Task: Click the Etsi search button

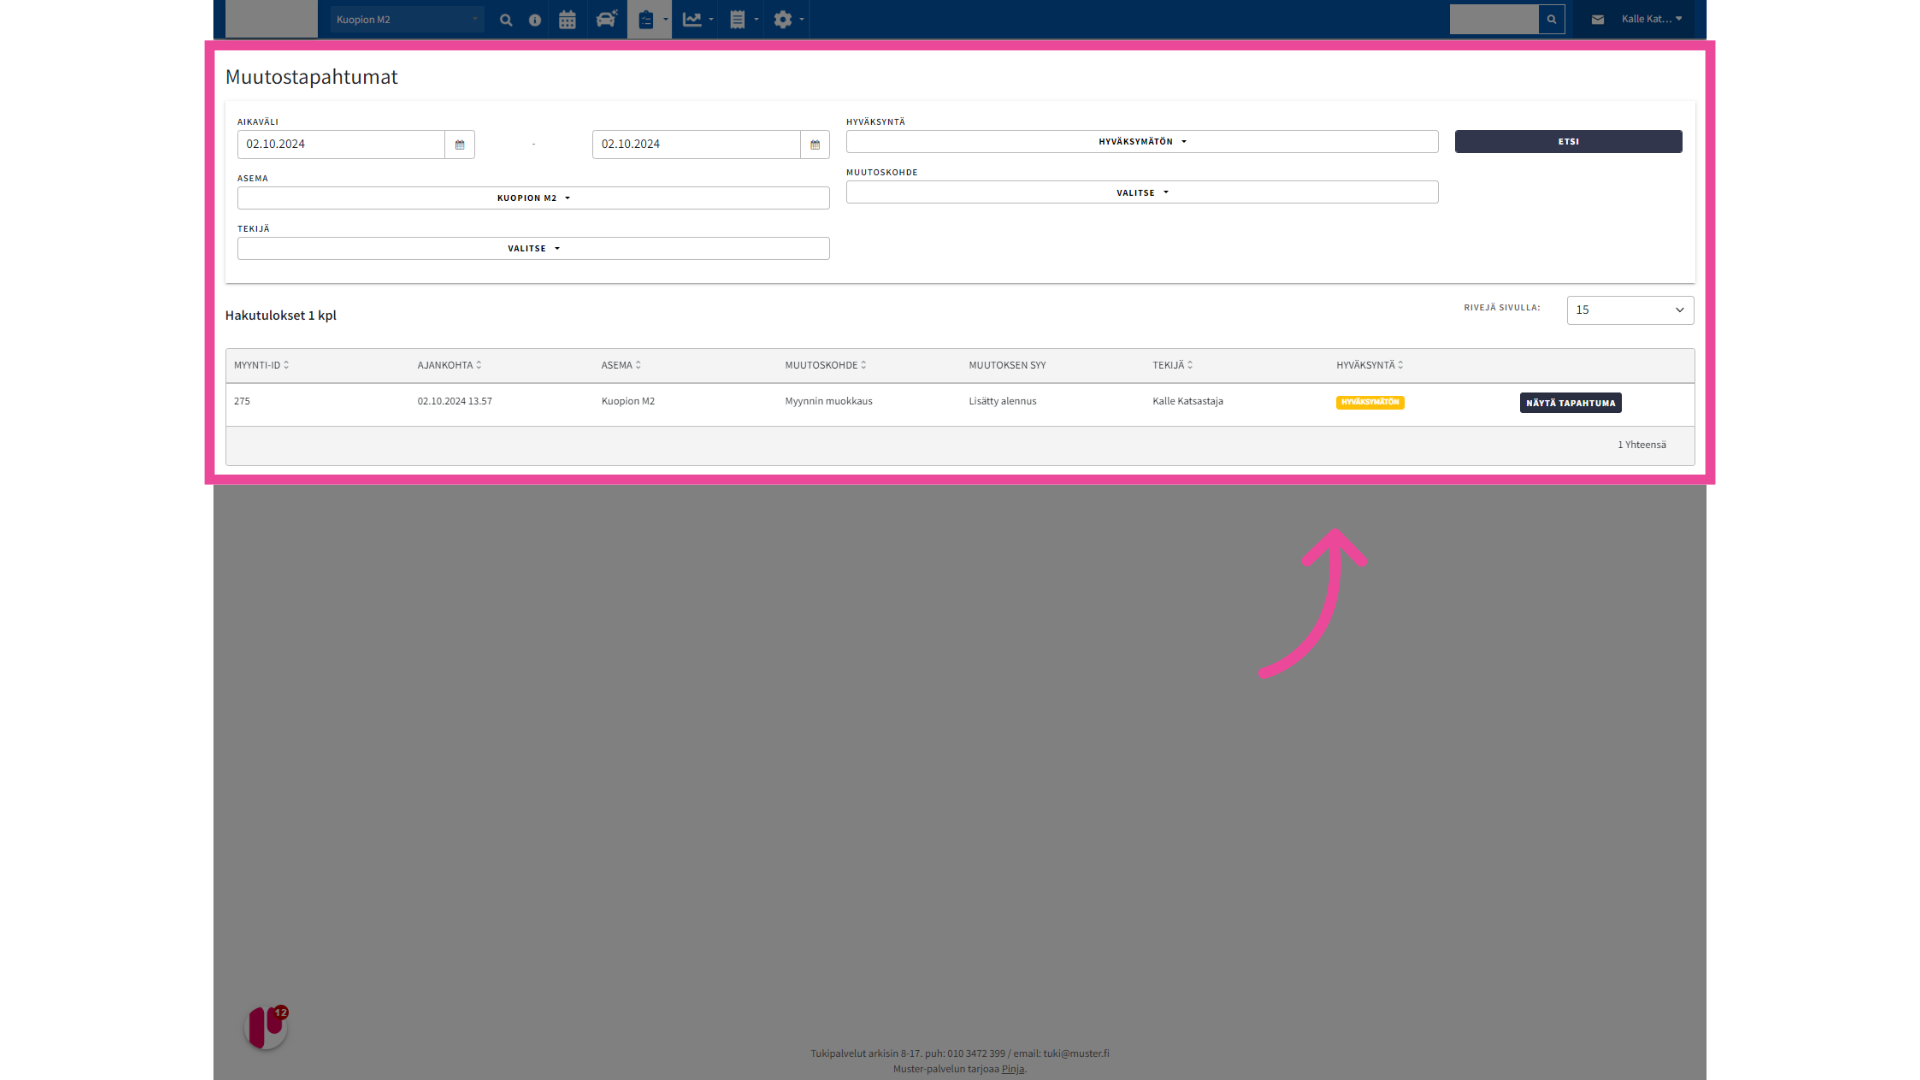Action: [x=1568, y=142]
